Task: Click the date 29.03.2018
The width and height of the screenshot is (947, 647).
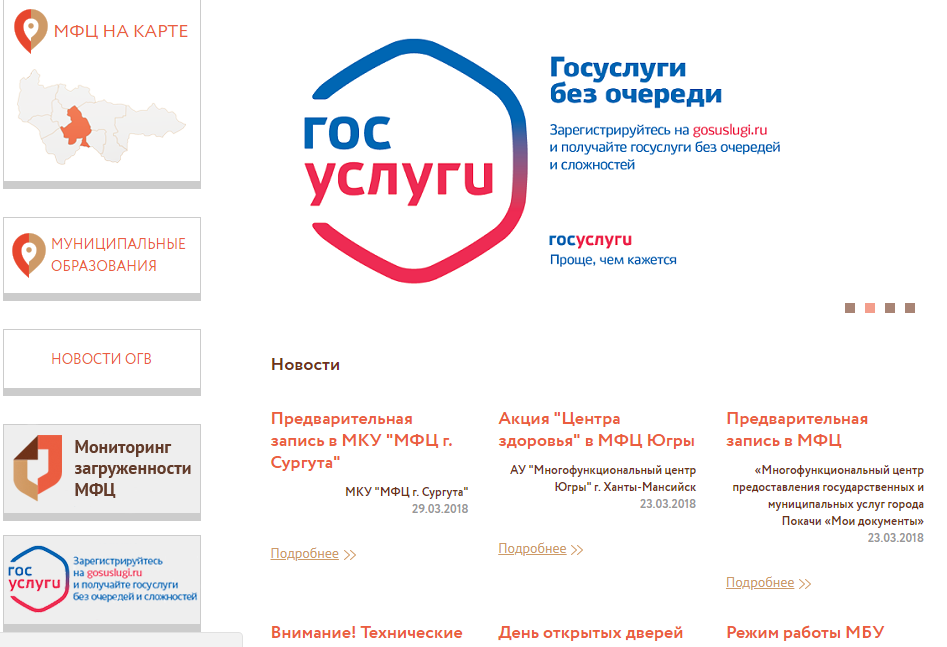Action: [x=440, y=509]
